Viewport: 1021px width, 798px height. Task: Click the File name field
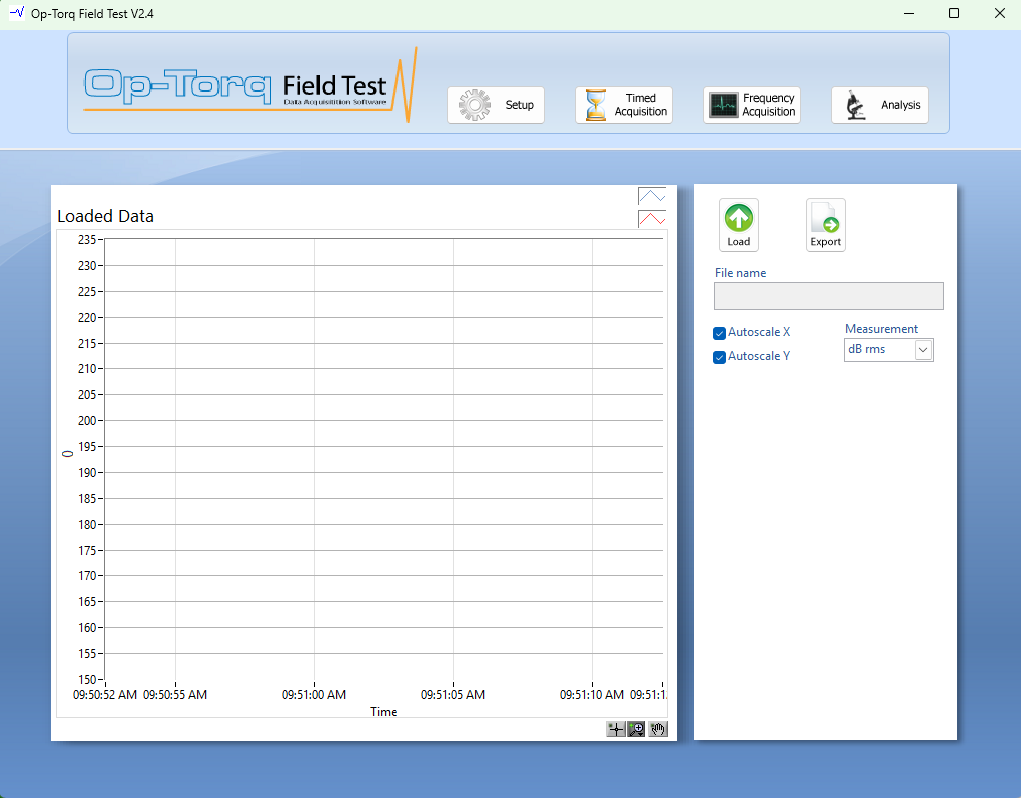click(828, 296)
